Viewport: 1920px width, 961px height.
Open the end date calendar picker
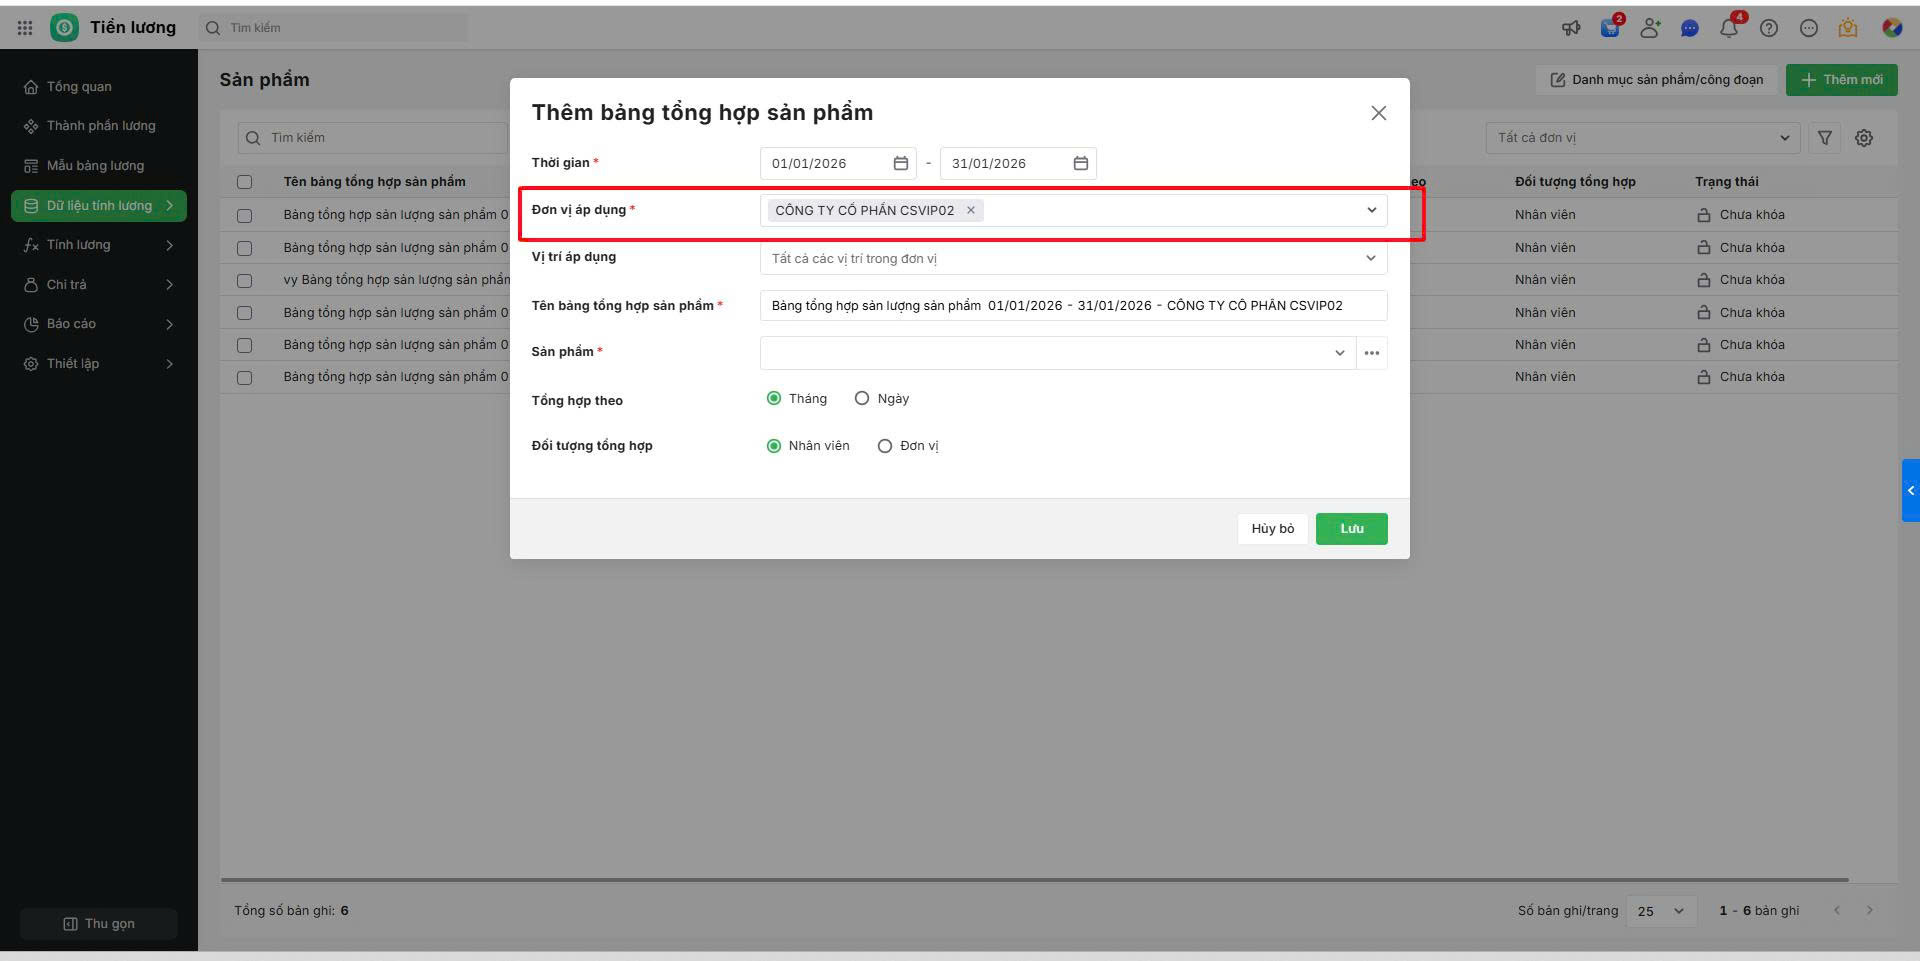coord(1080,163)
